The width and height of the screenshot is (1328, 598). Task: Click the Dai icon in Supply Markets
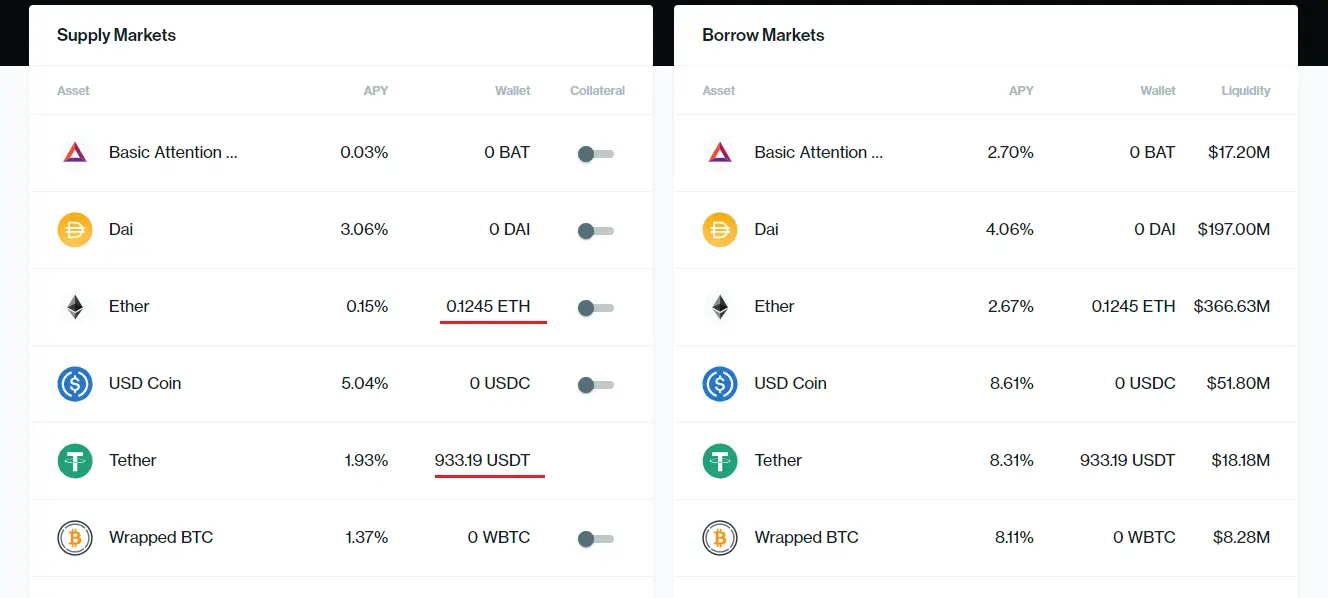coord(75,230)
